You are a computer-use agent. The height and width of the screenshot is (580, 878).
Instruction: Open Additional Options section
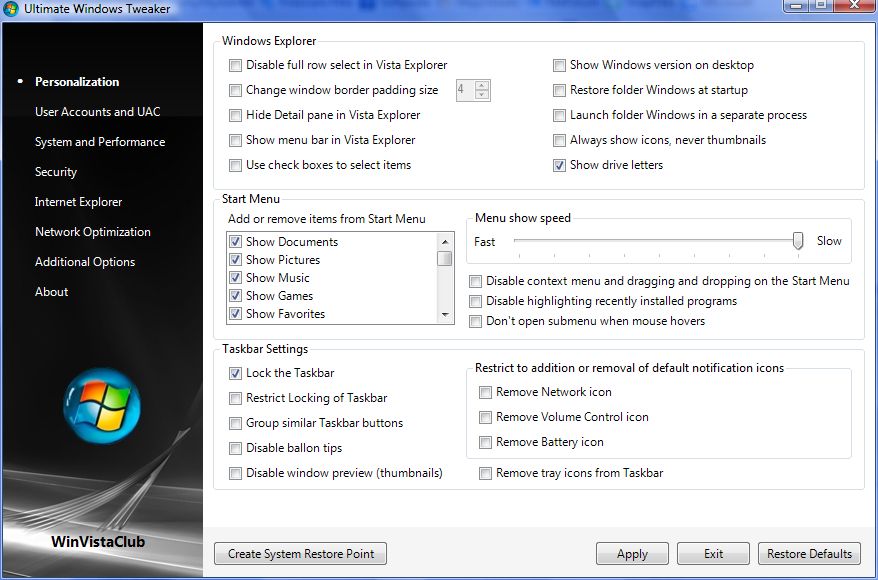point(85,262)
